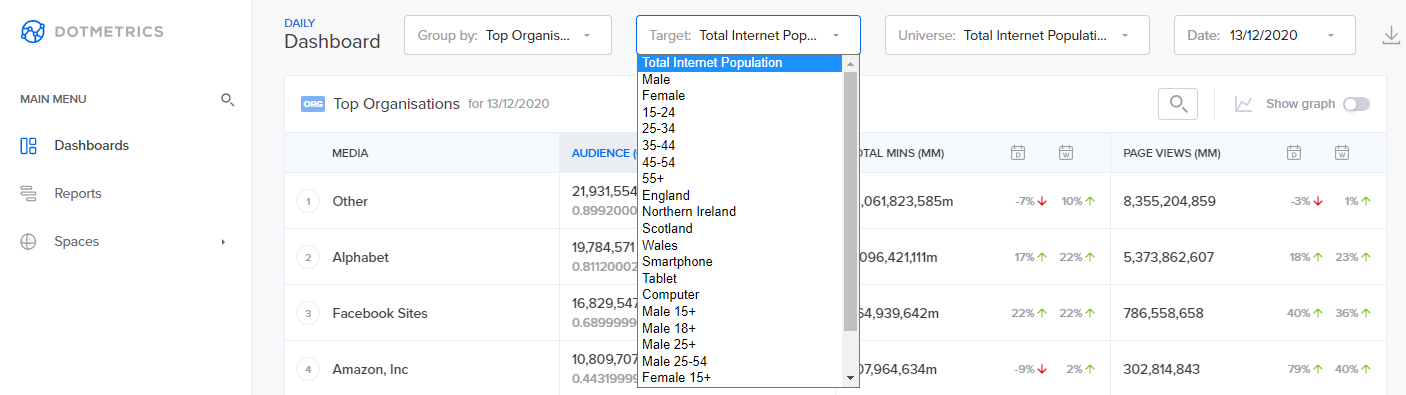Image resolution: width=1406 pixels, height=395 pixels.
Task: Click page views value 8,355,204,859
Action: (x=1169, y=201)
